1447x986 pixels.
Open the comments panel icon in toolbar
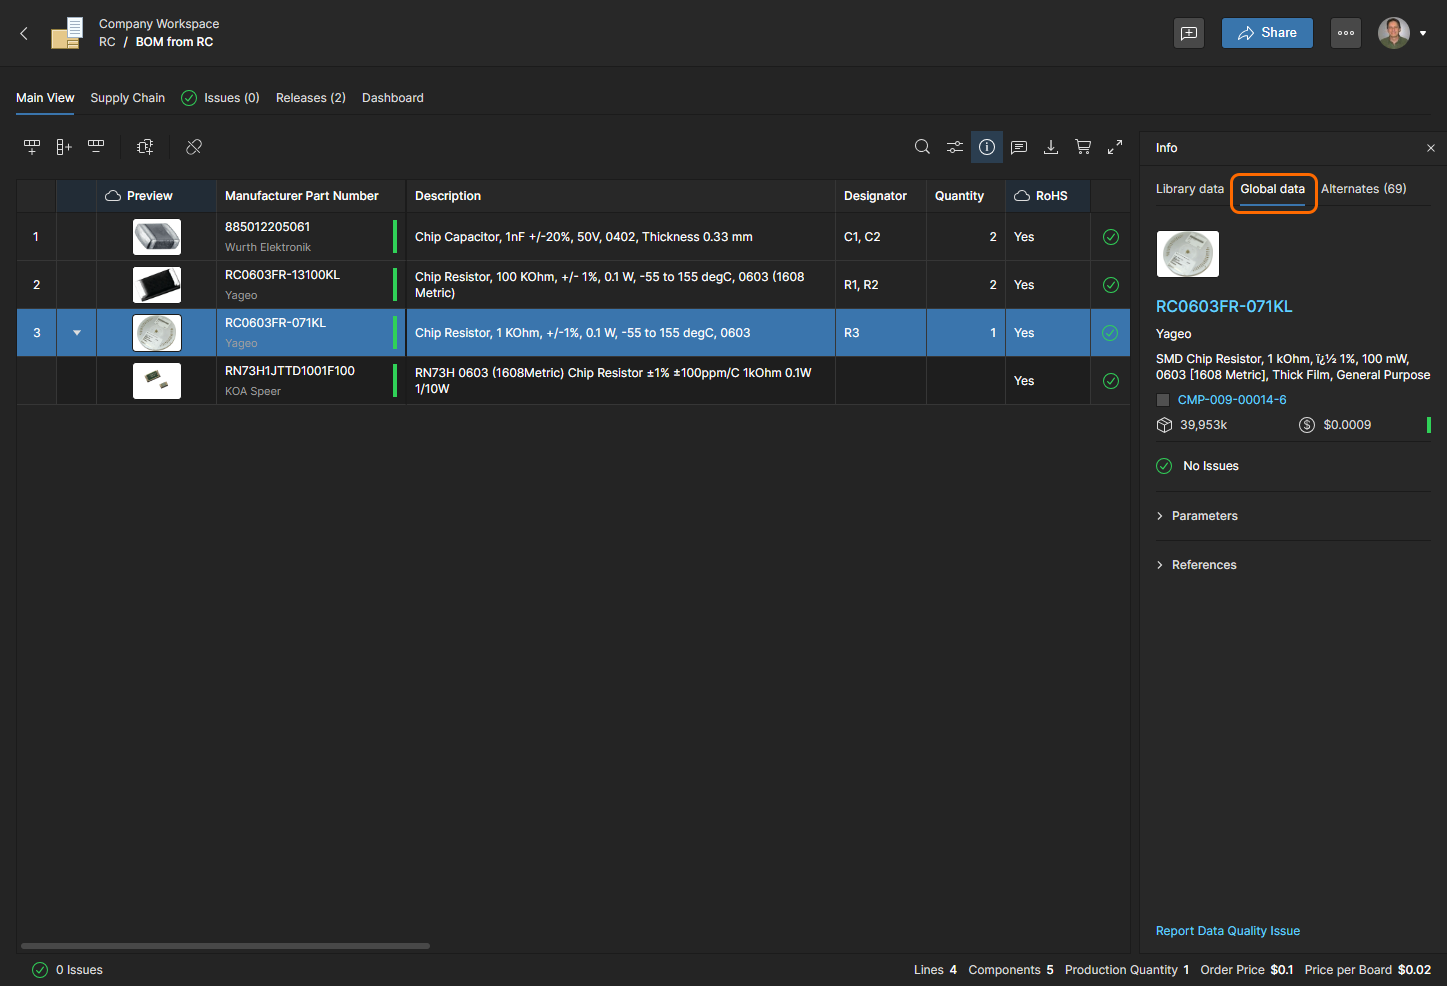pos(1019,147)
